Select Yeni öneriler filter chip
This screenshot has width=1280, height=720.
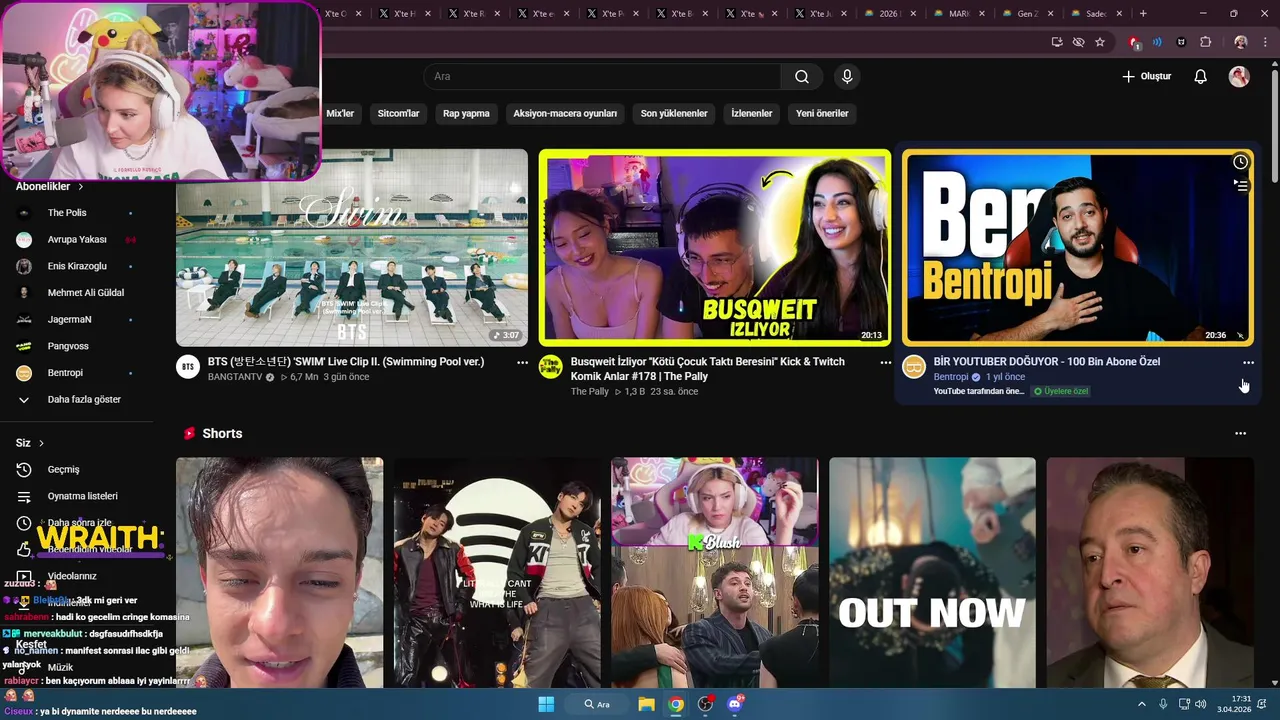click(x=822, y=114)
